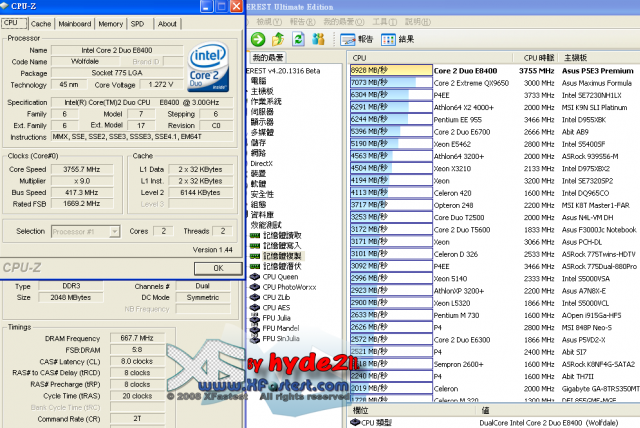Select 顯示器 in EVEREST tree

[x=262, y=122]
